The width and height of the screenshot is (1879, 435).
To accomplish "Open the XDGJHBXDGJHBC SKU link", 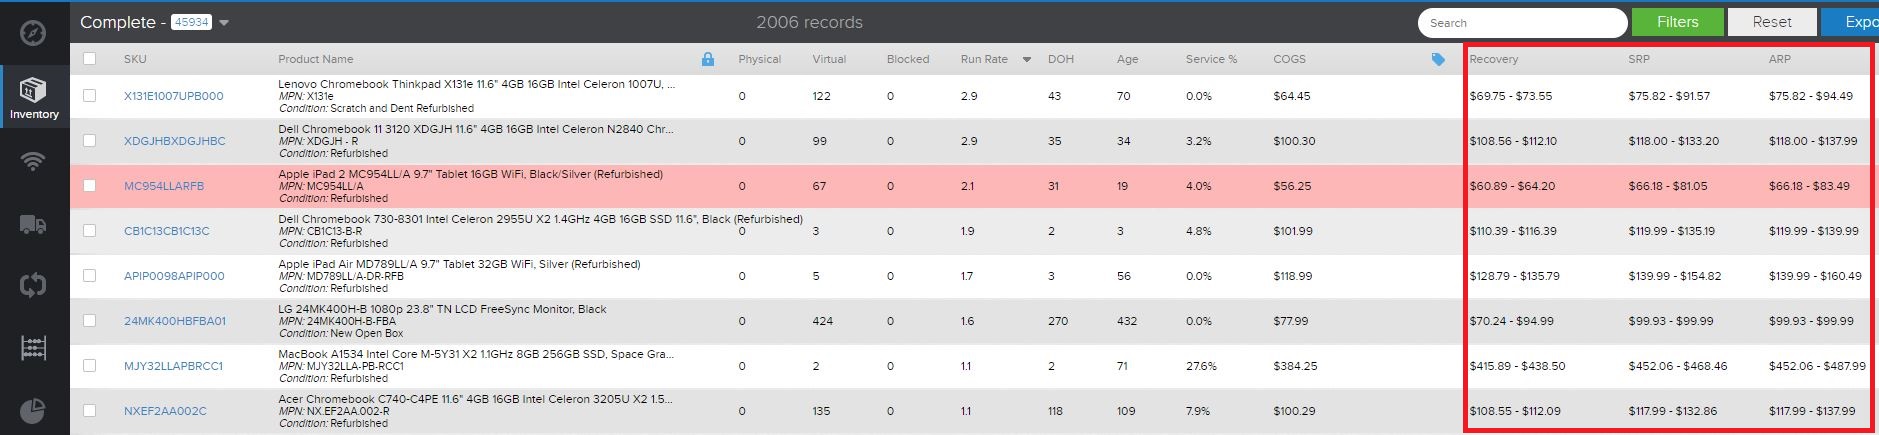I will [x=175, y=141].
